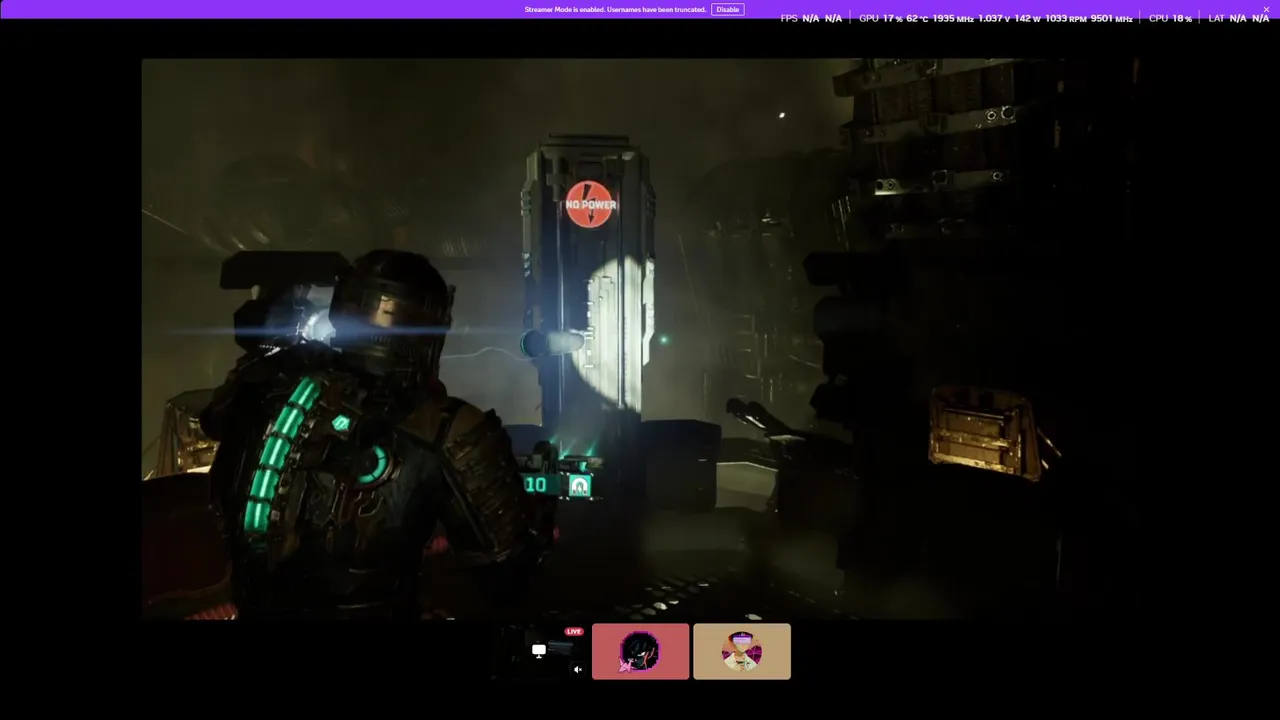Viewport: 1280px width, 720px height.
Task: Click the '142 W' power reading
Action: 1028,19
